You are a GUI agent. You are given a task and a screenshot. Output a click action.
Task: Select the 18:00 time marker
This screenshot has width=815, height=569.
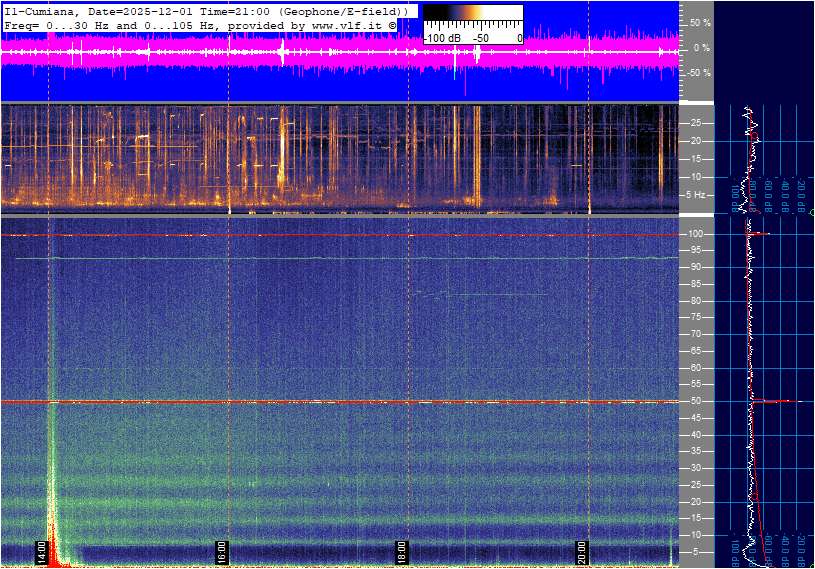point(401,552)
